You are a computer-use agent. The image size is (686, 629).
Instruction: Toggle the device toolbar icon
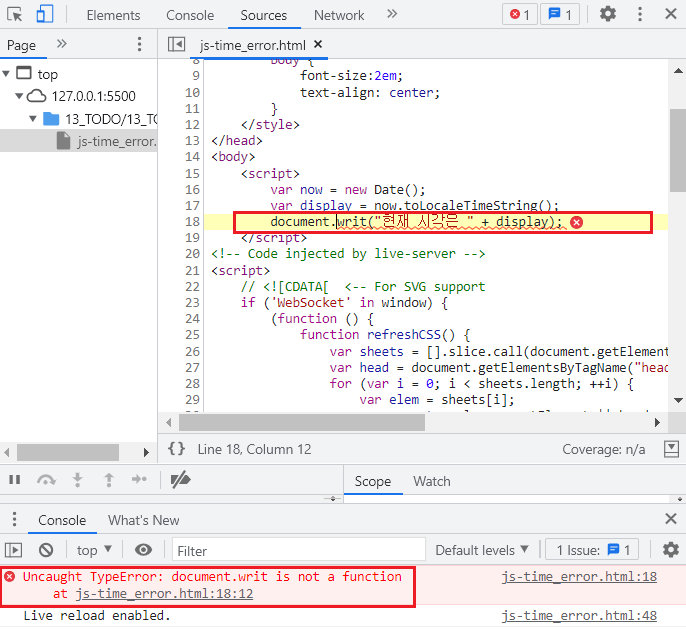click(45, 15)
